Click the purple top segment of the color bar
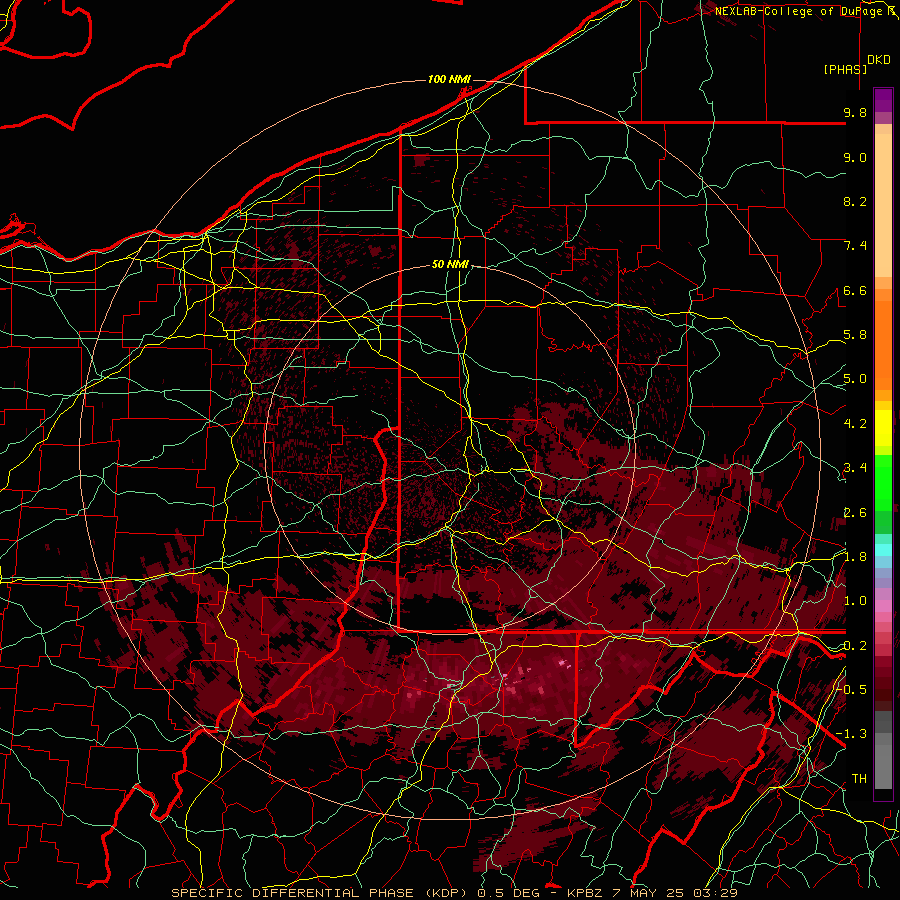 coord(883,100)
